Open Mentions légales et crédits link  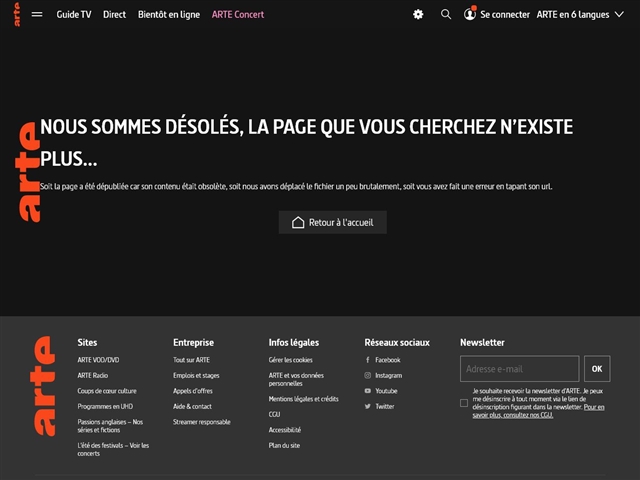304,399
